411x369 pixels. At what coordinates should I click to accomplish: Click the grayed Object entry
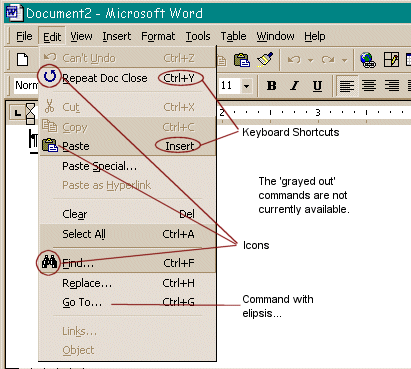click(128, 350)
